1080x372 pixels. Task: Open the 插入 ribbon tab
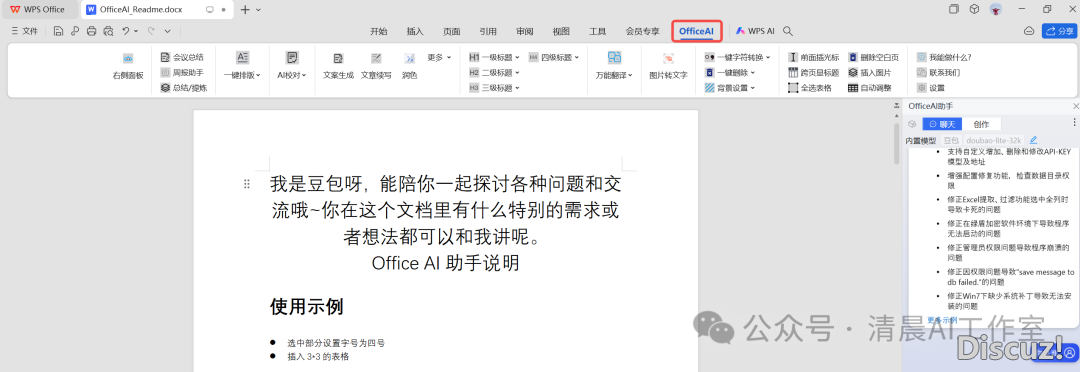415,31
